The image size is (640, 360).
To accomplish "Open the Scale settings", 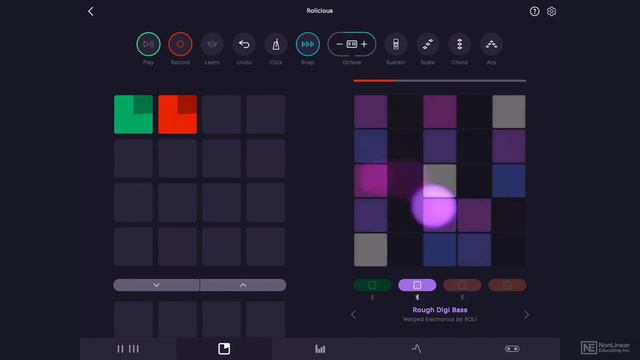I will [427, 44].
